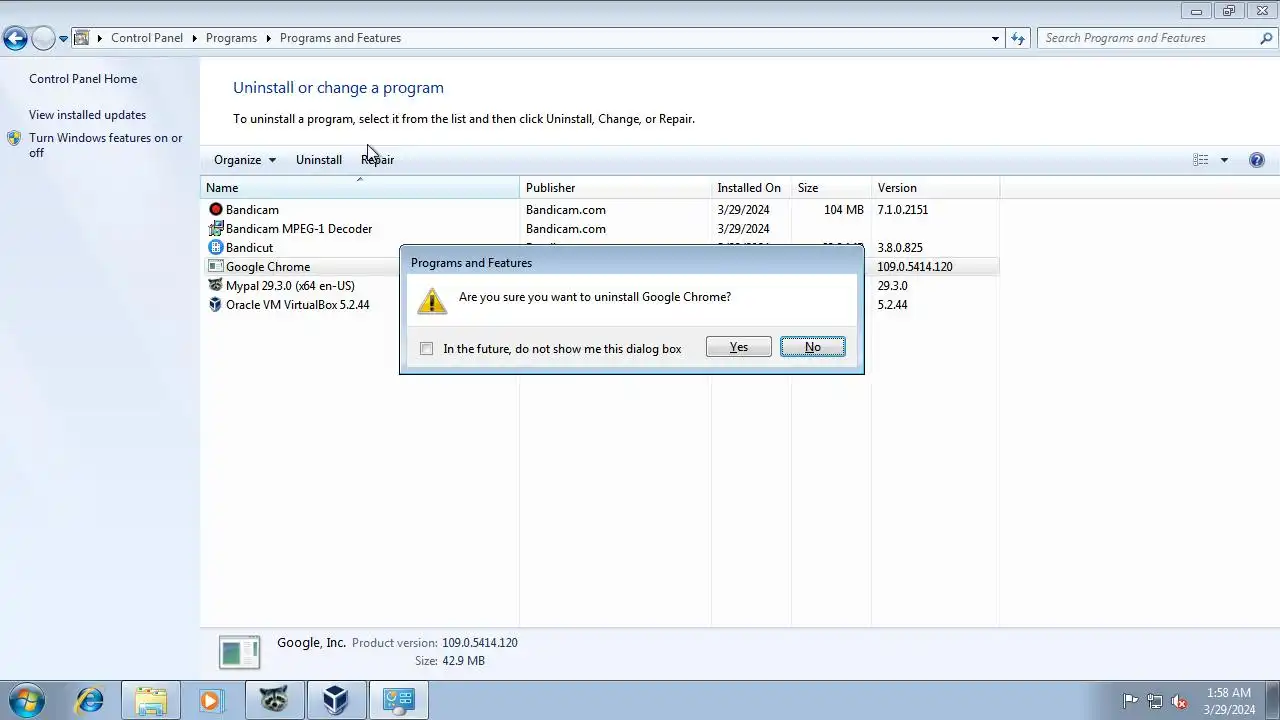Click Programs breadcrumb
The height and width of the screenshot is (720, 1280).
point(231,38)
